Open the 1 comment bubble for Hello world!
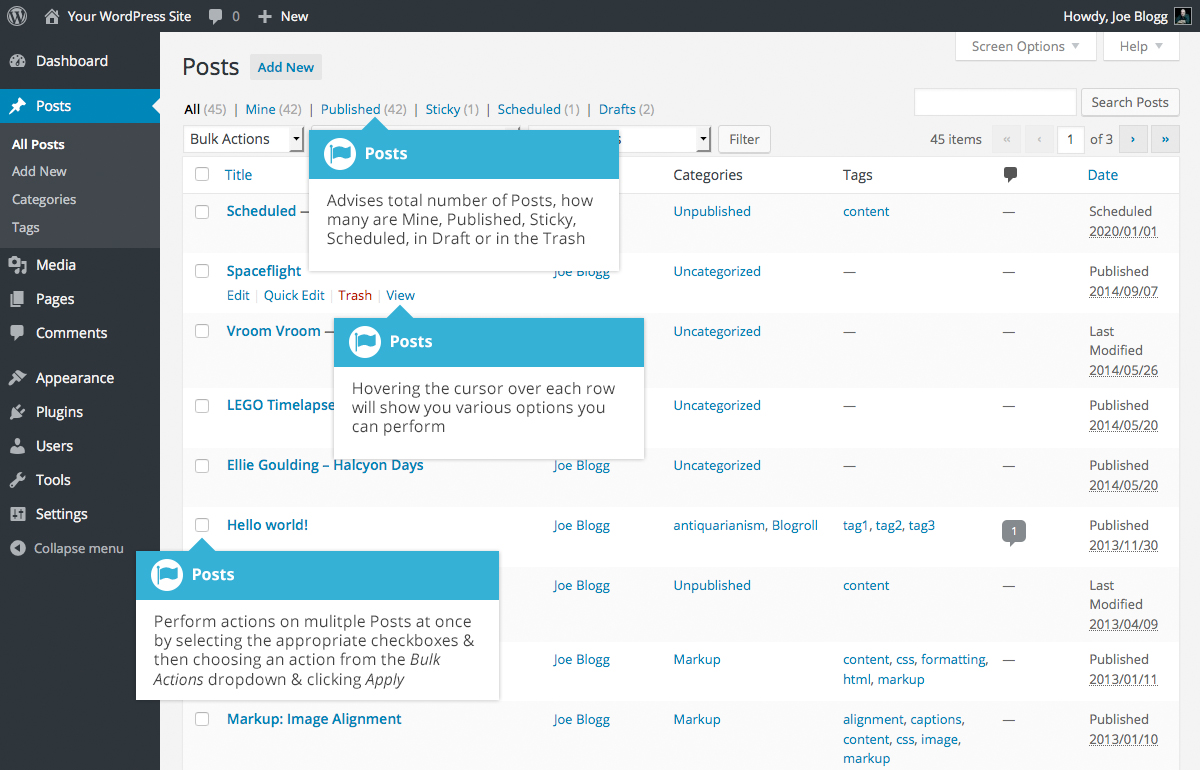This screenshot has width=1200, height=770. (x=1014, y=531)
